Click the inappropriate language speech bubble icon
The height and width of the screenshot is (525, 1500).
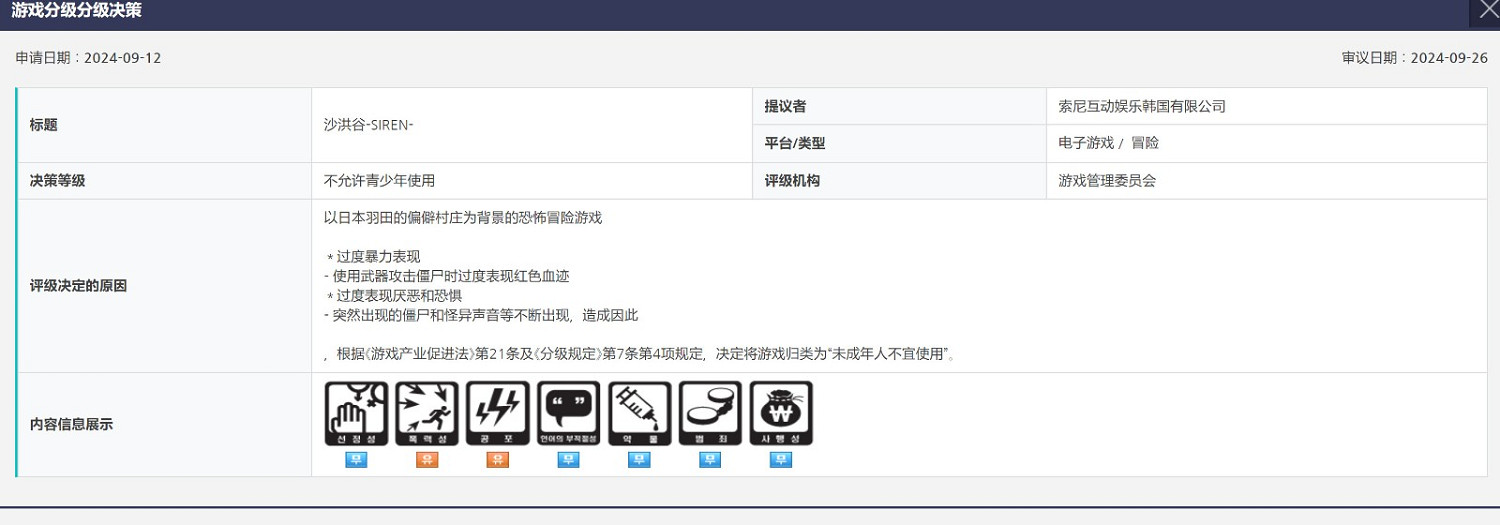tap(568, 413)
